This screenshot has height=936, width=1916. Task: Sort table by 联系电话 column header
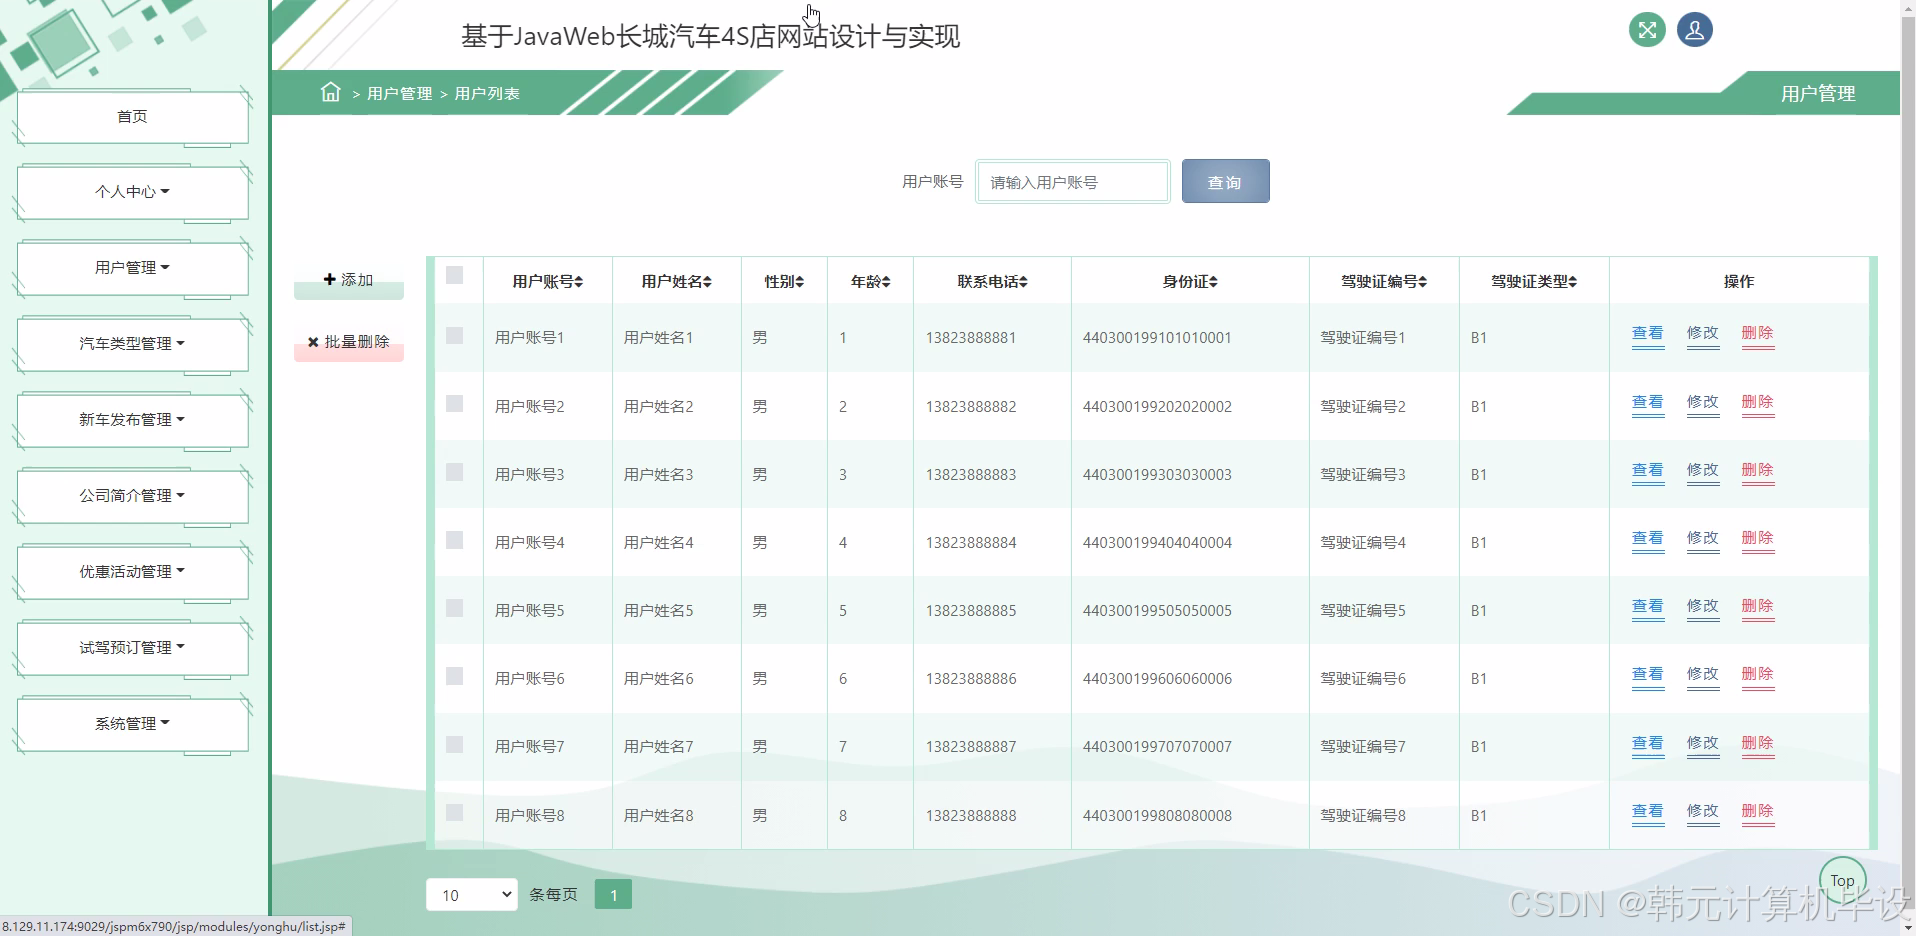(992, 282)
